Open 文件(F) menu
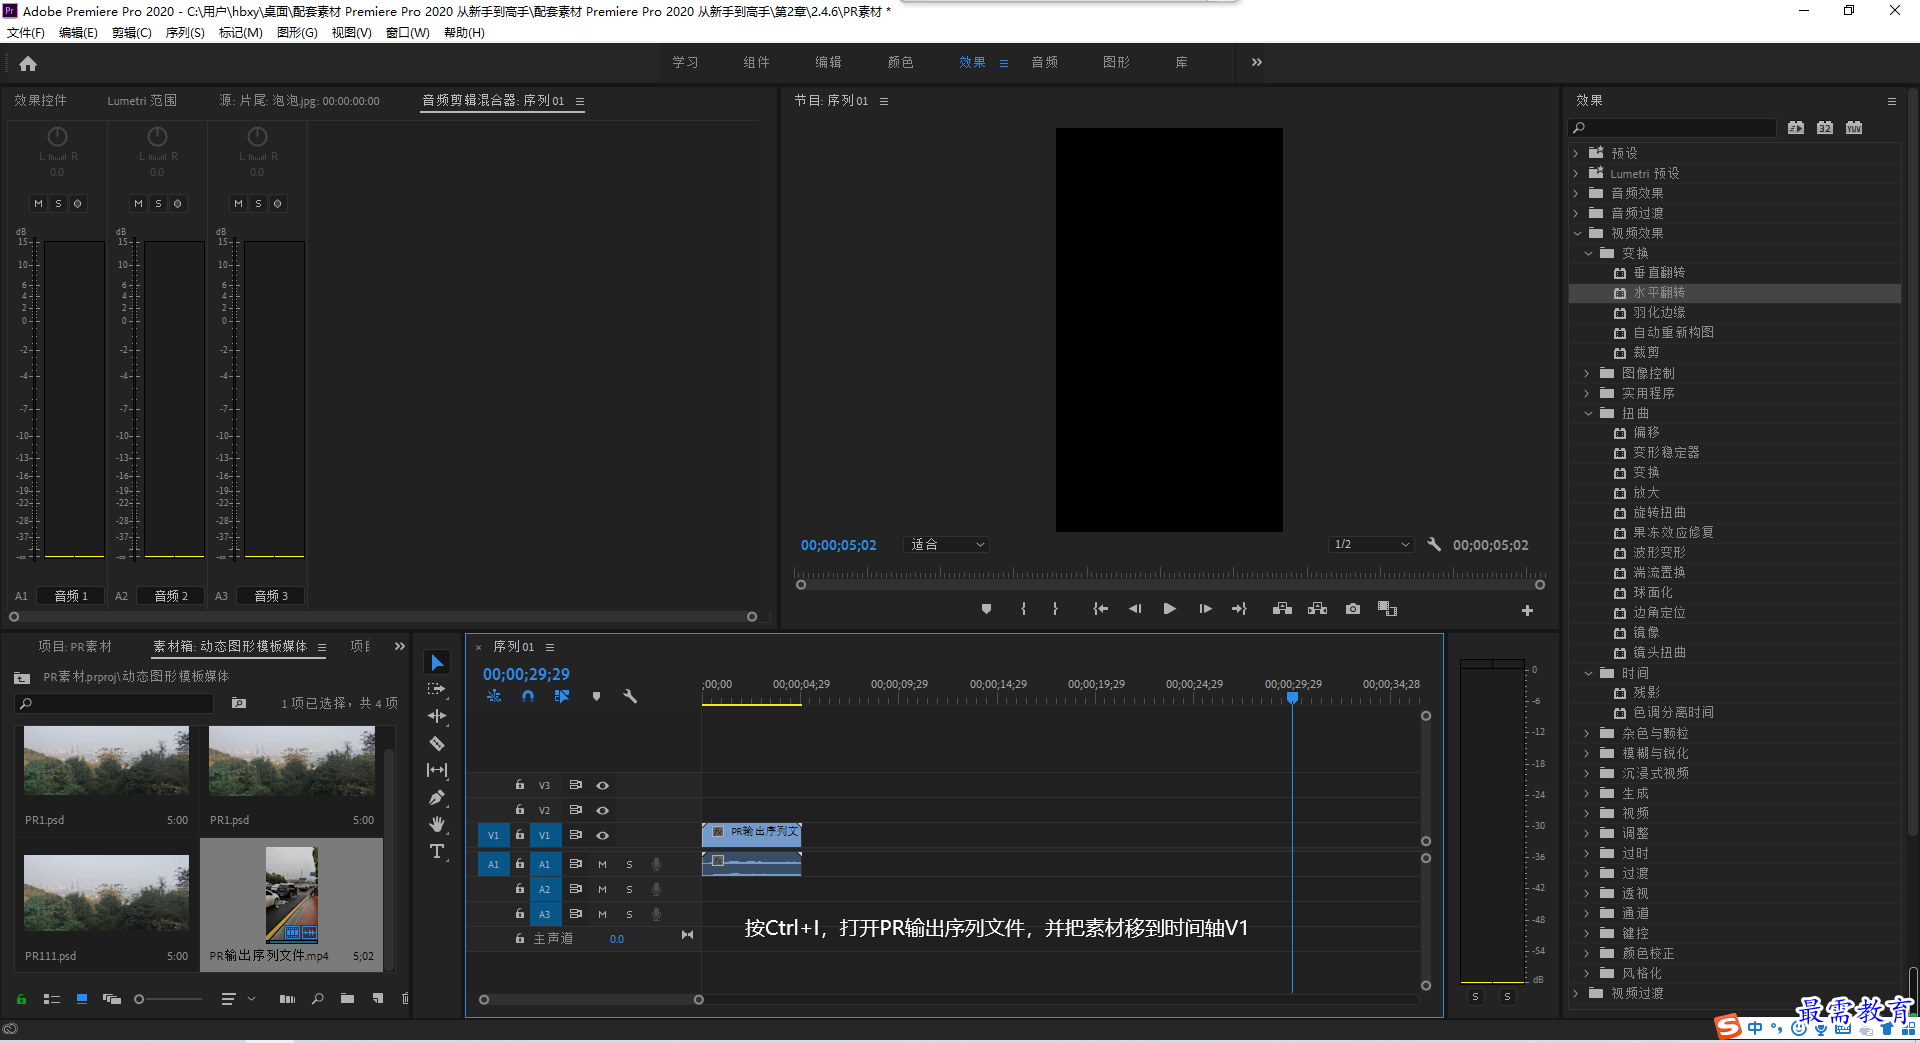The height and width of the screenshot is (1043, 1920). pos(26,33)
